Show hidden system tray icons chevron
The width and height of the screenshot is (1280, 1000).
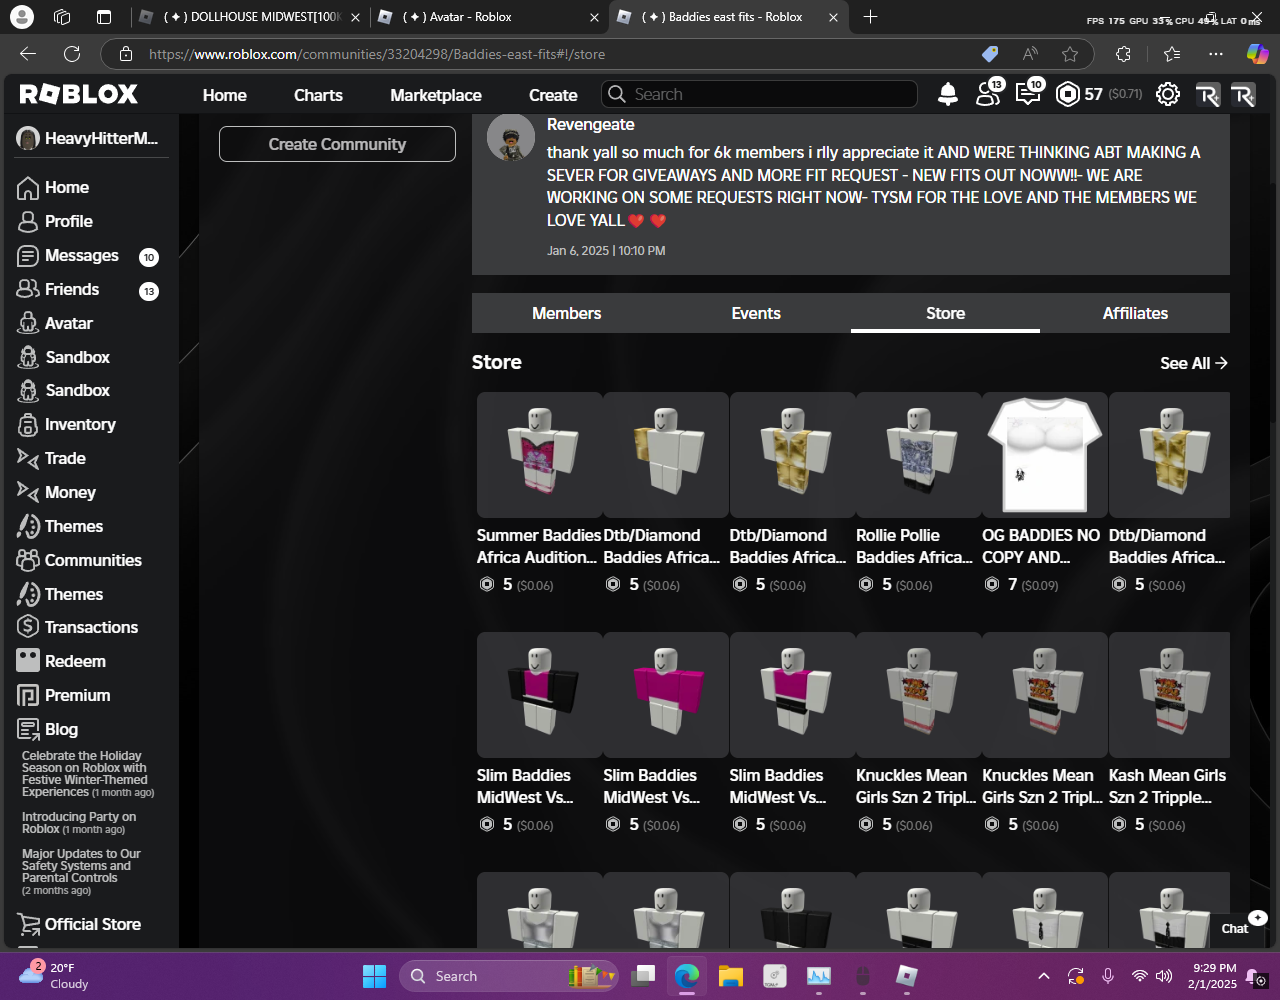(1043, 976)
